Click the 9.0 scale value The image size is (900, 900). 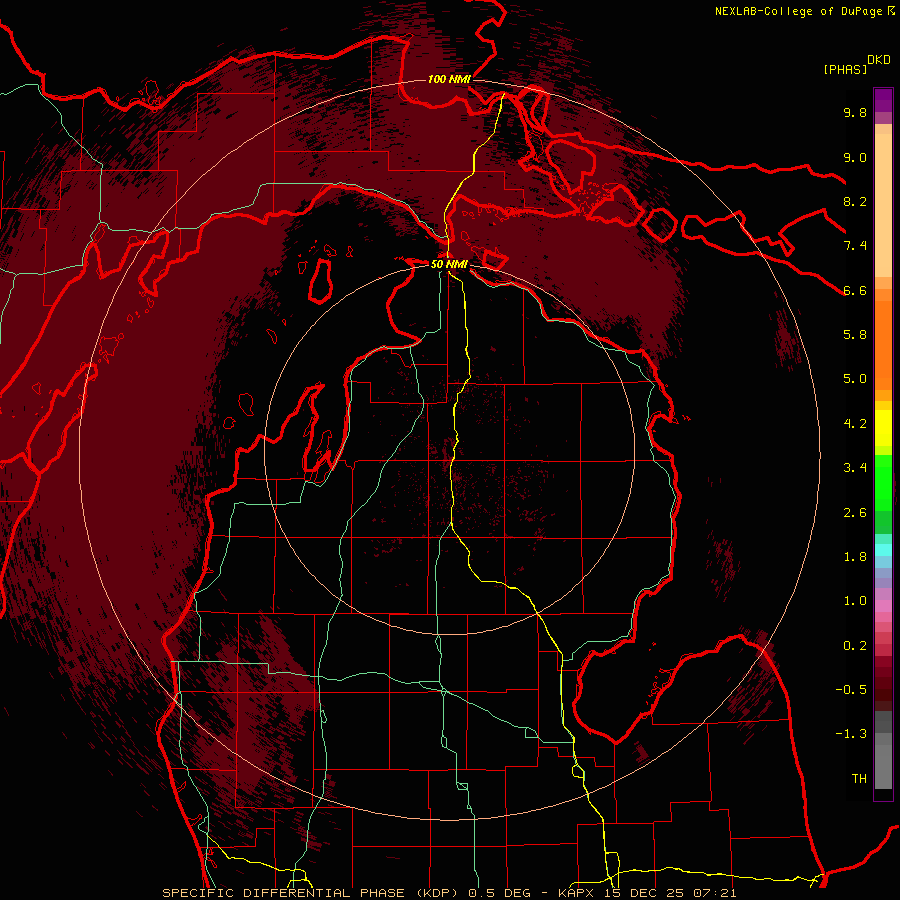[855, 157]
